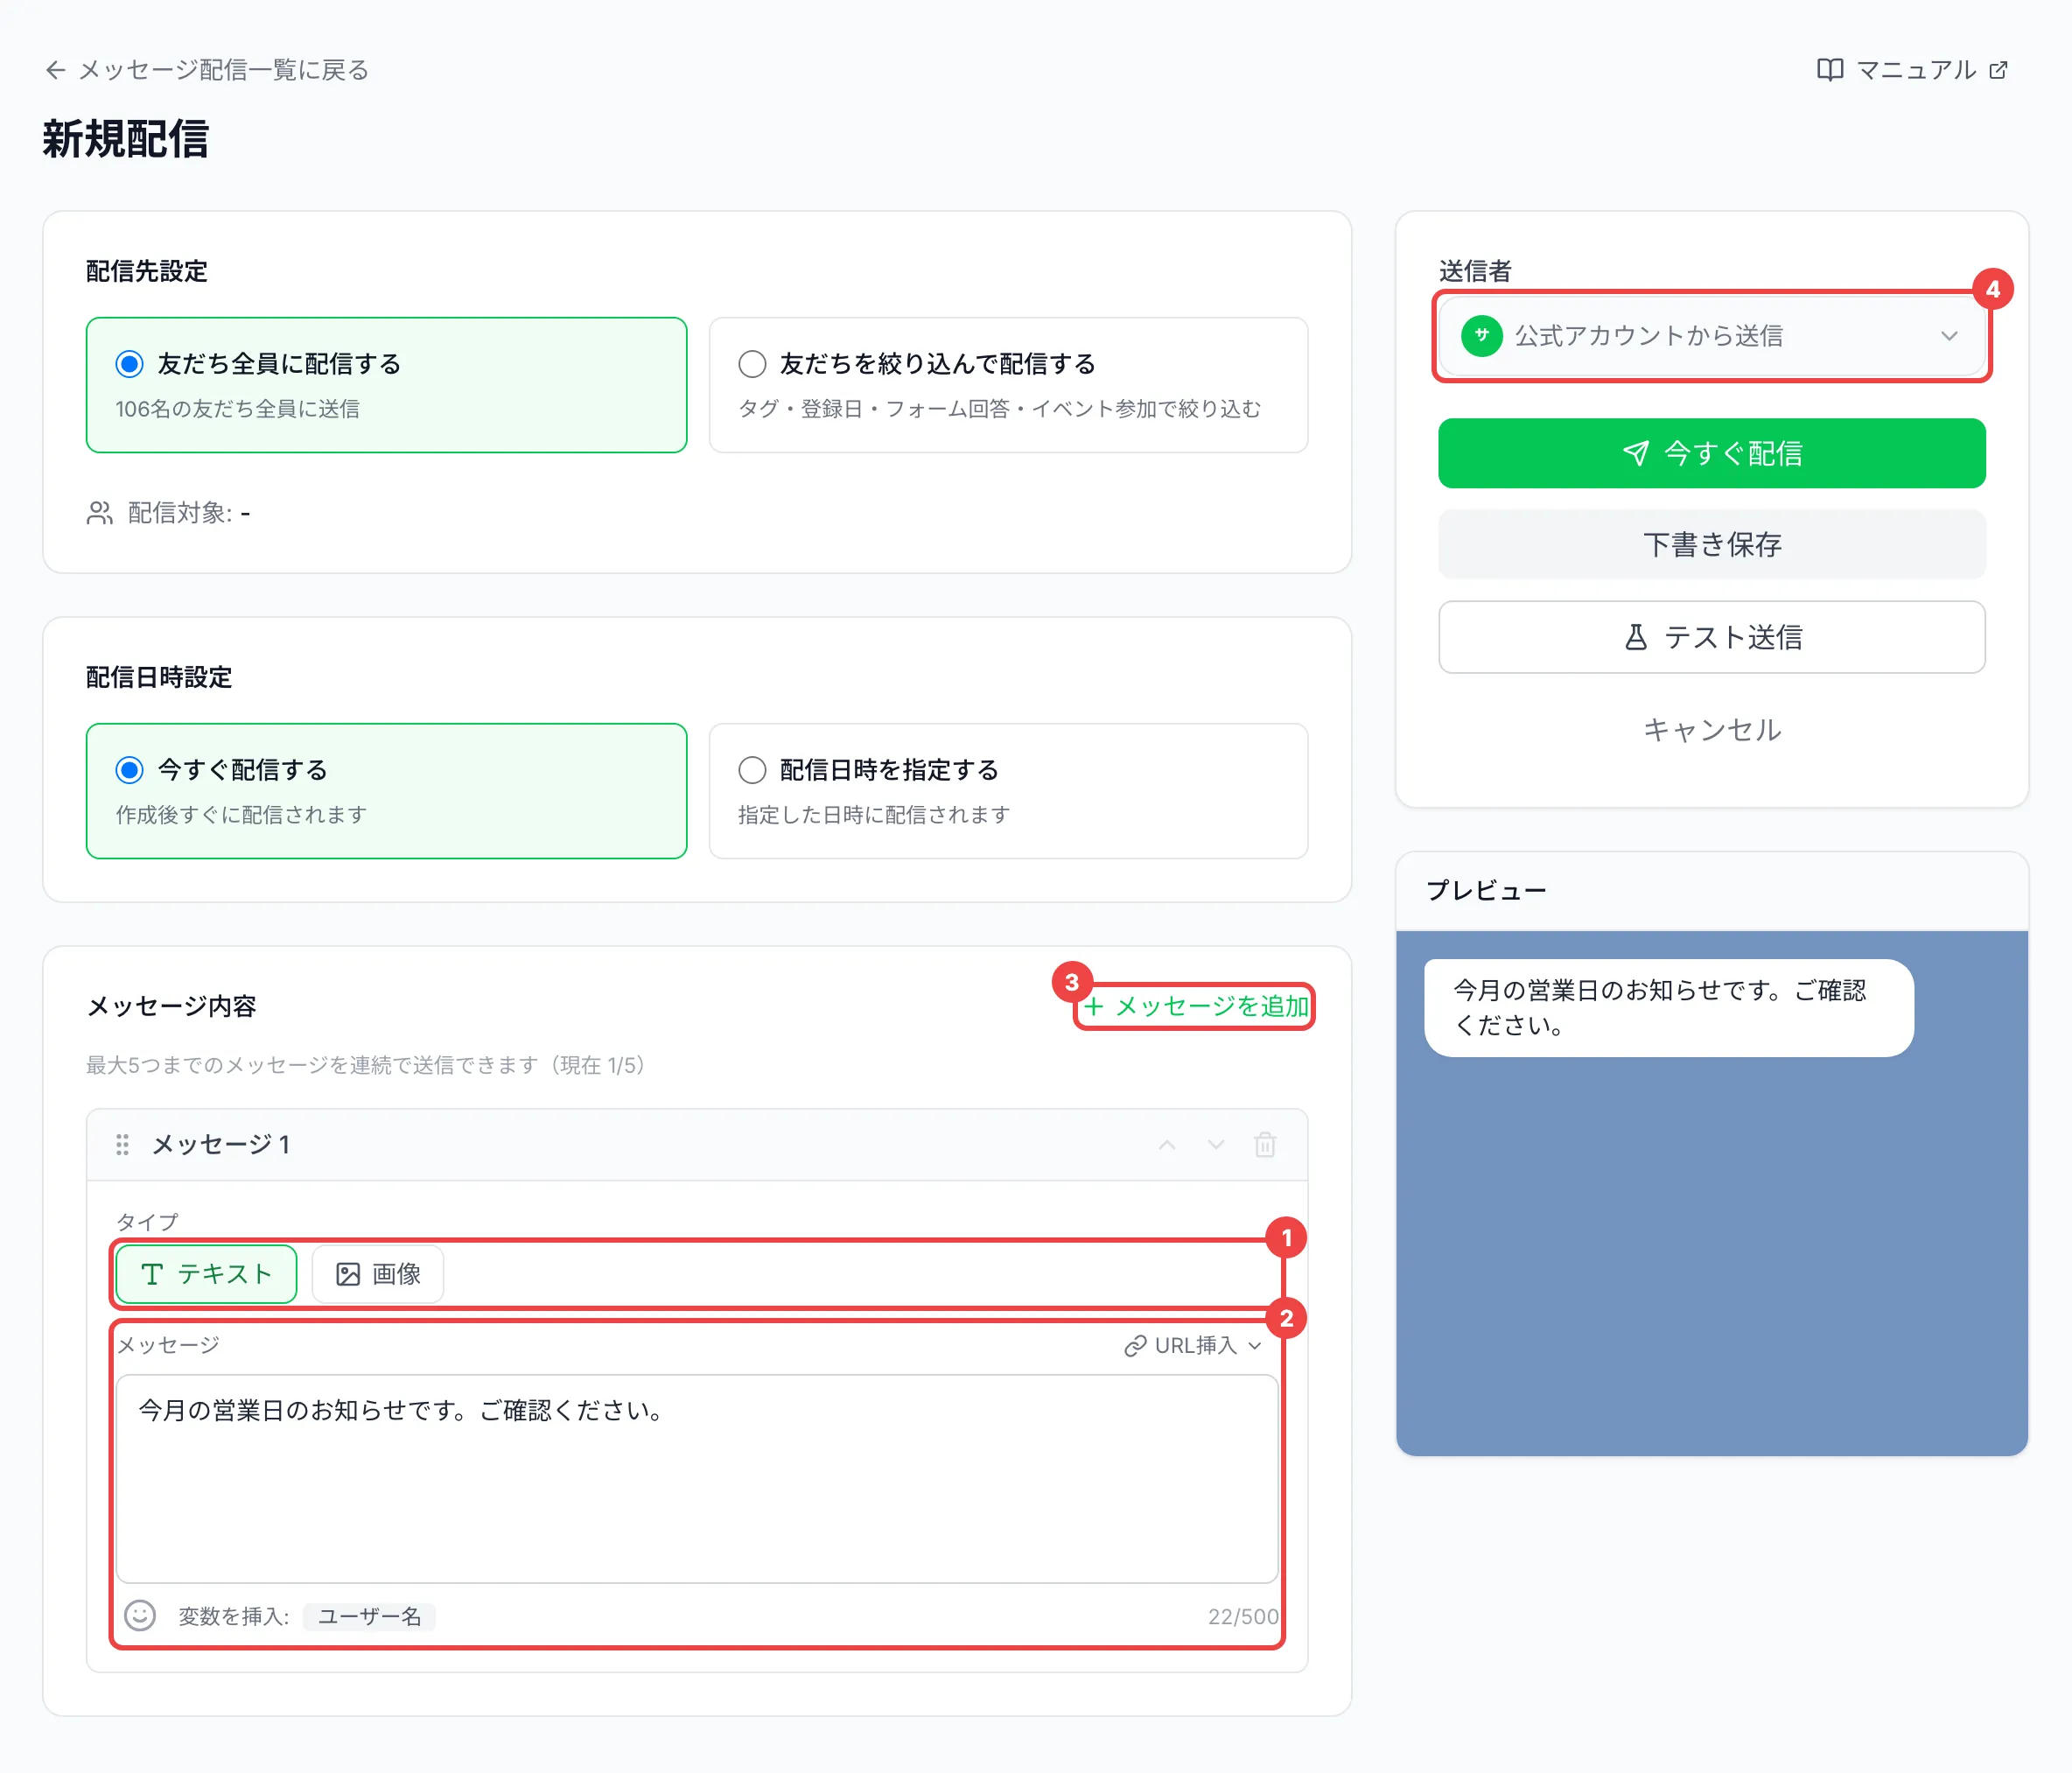
Task: Click the people icon next to 配信対象
Action: 99,513
